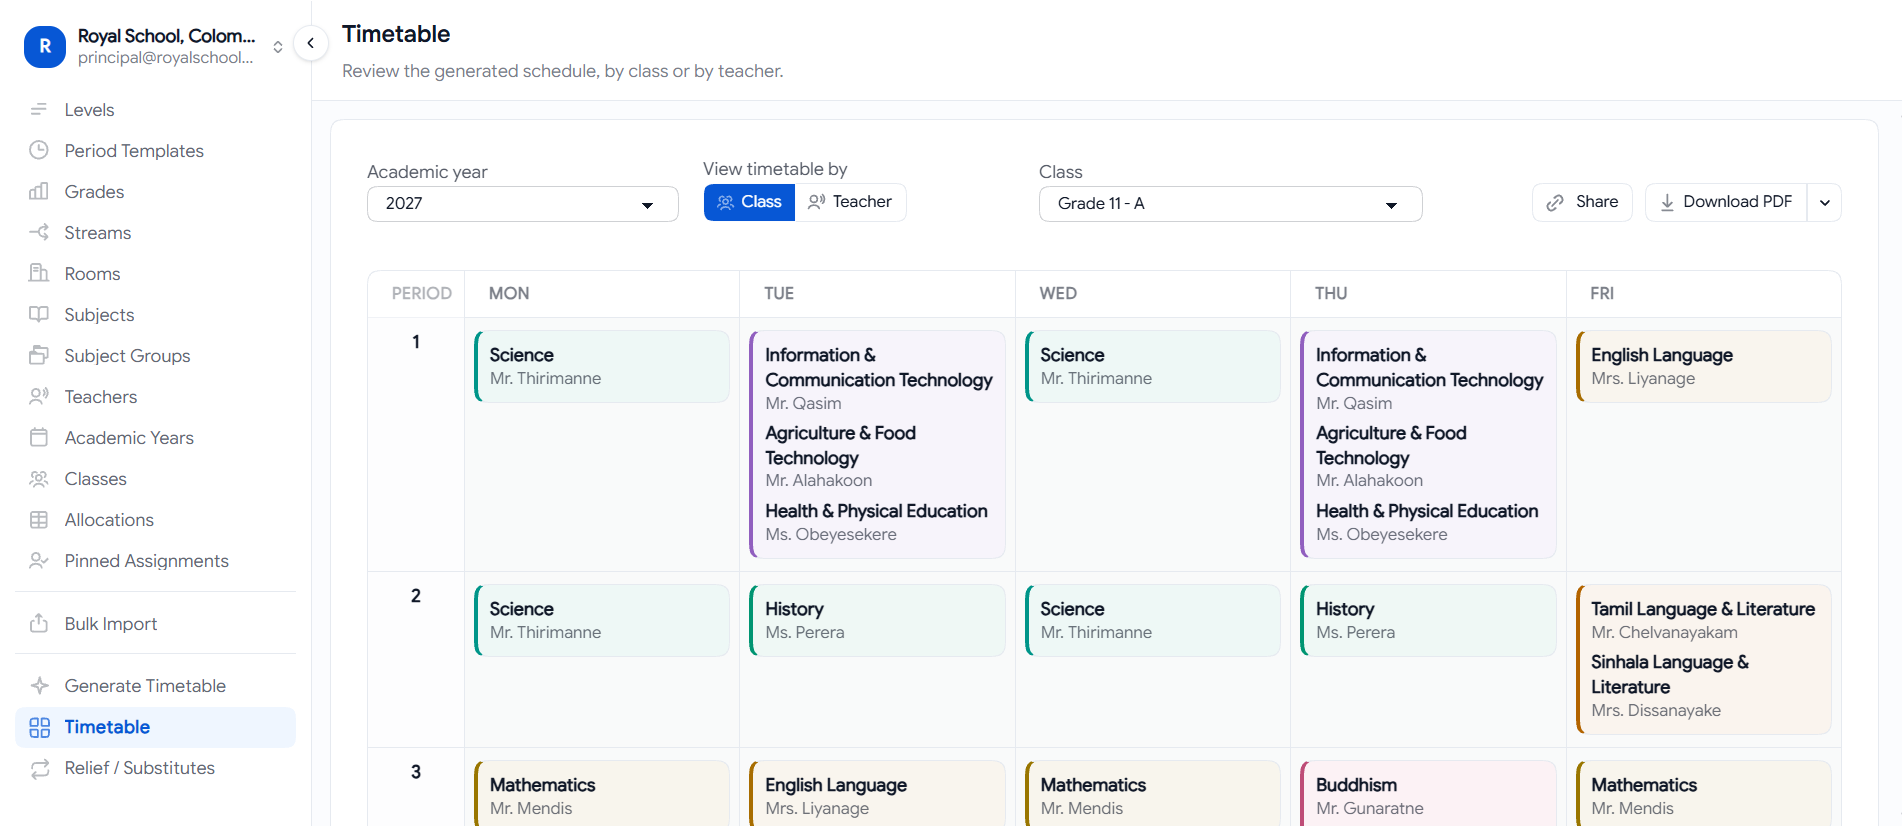The image size is (1902, 826).
Task: Collapse the sidebar with the arrow button
Action: [x=311, y=43]
